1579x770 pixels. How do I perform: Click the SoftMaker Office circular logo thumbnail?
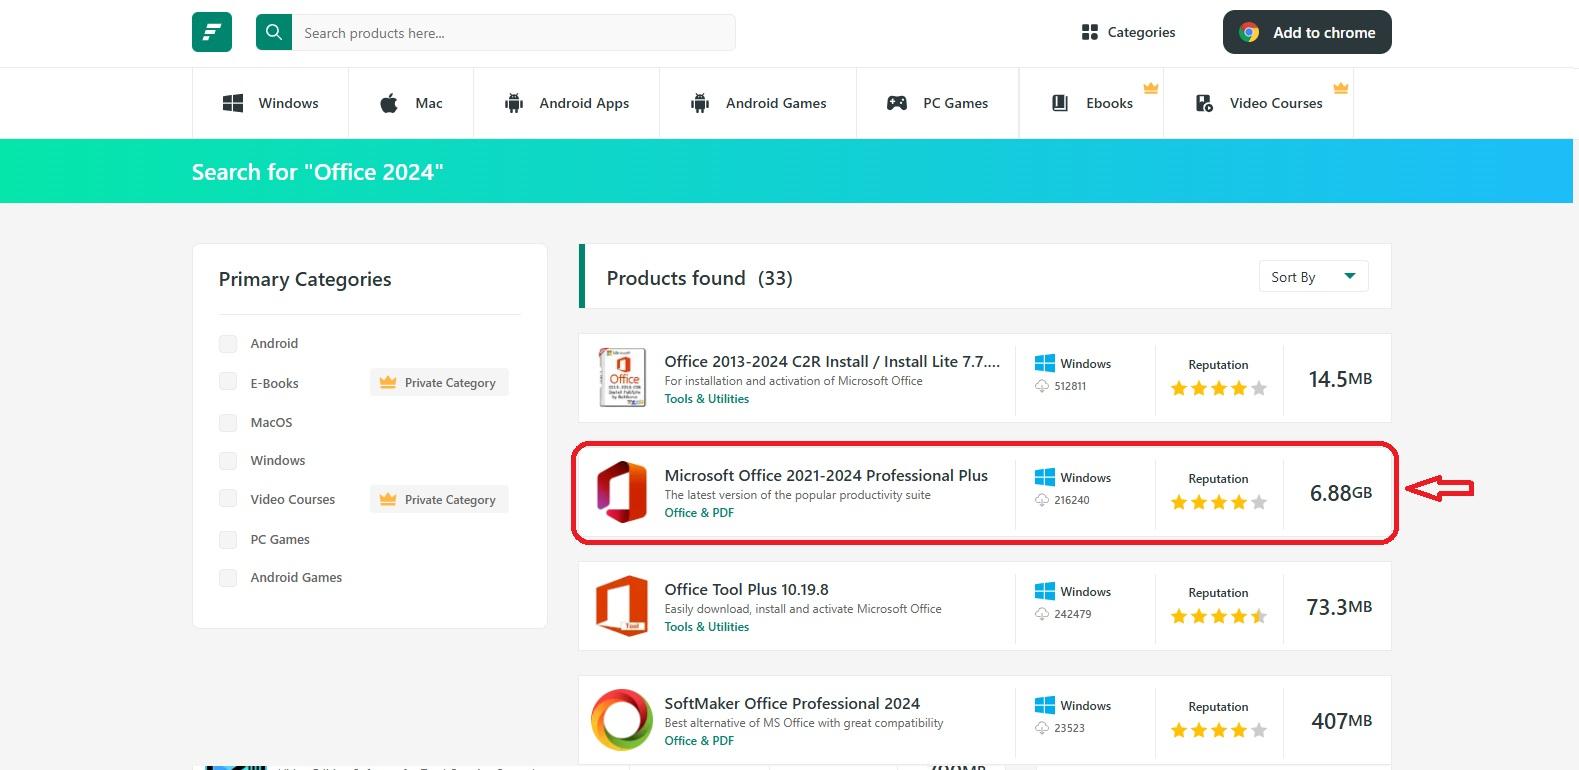coord(622,720)
